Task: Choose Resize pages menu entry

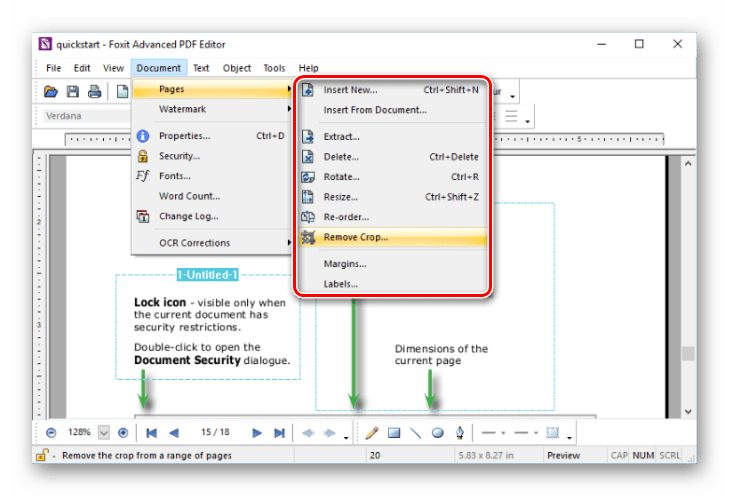Action: click(x=392, y=197)
